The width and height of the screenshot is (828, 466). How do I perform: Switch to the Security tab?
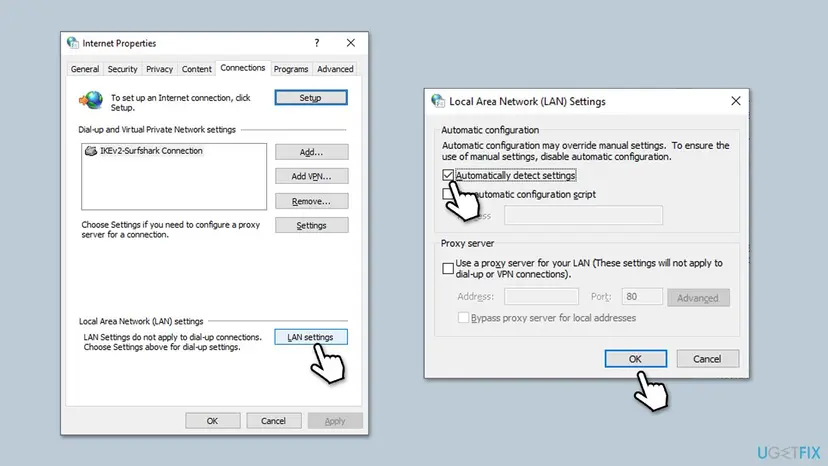tap(123, 69)
